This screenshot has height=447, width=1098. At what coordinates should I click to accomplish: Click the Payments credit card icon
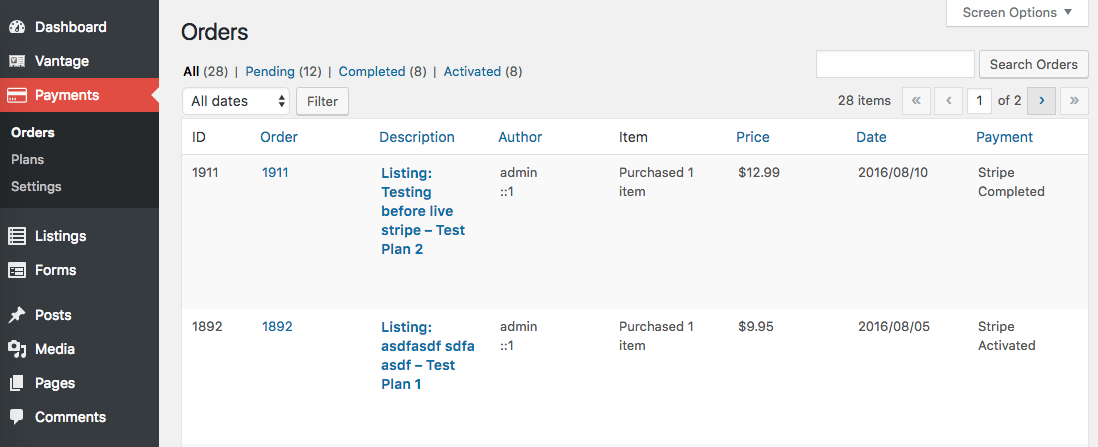click(17, 95)
